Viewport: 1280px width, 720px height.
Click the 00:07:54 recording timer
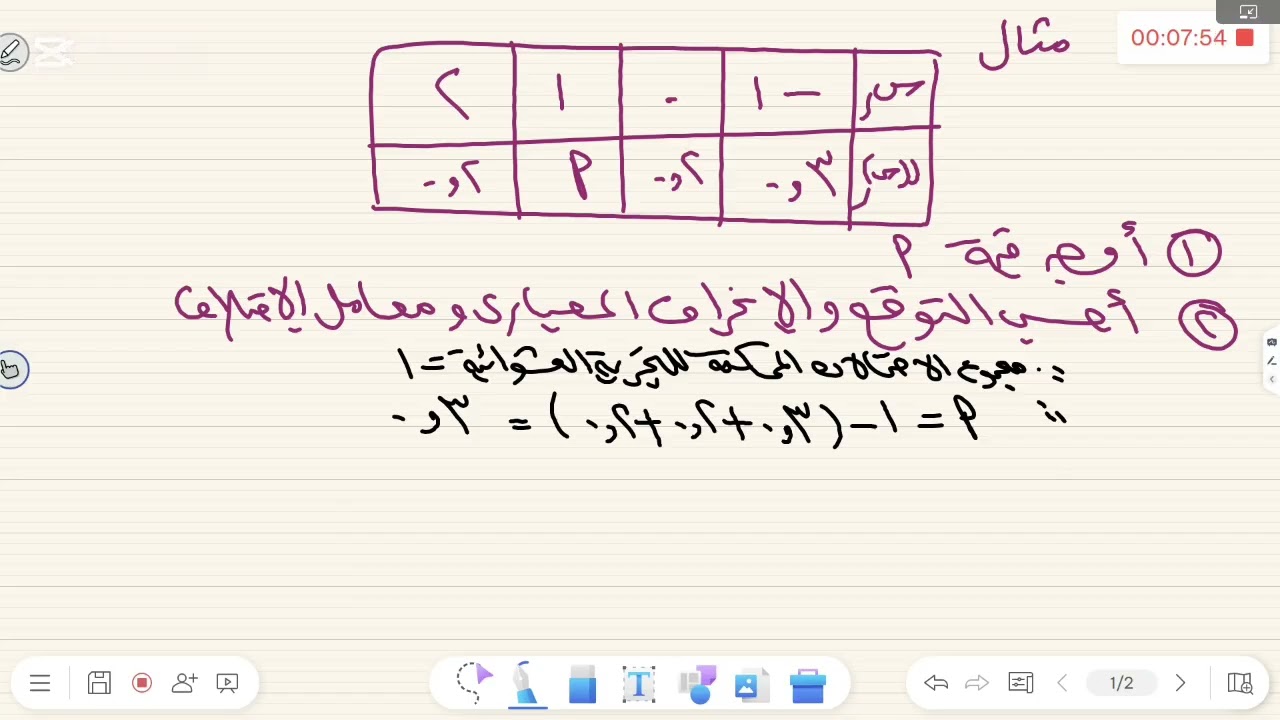click(1178, 38)
